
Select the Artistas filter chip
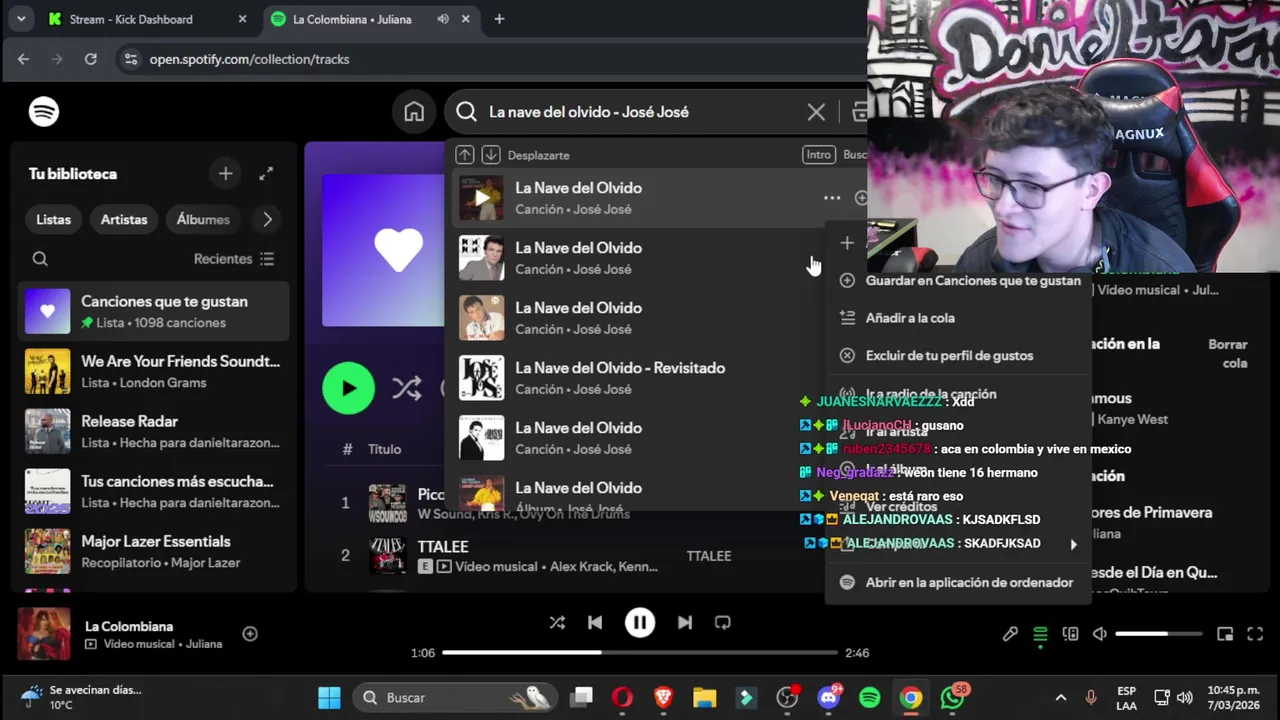click(x=124, y=219)
